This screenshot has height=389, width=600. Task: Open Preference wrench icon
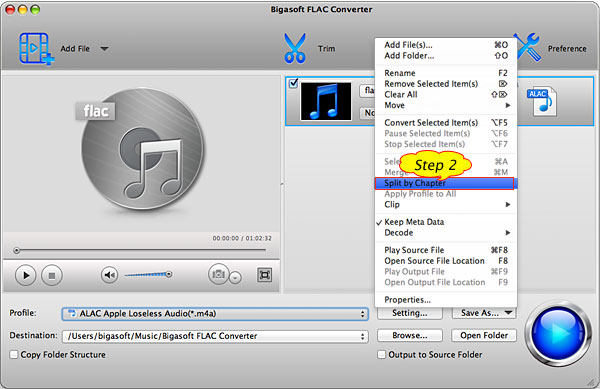[528, 47]
